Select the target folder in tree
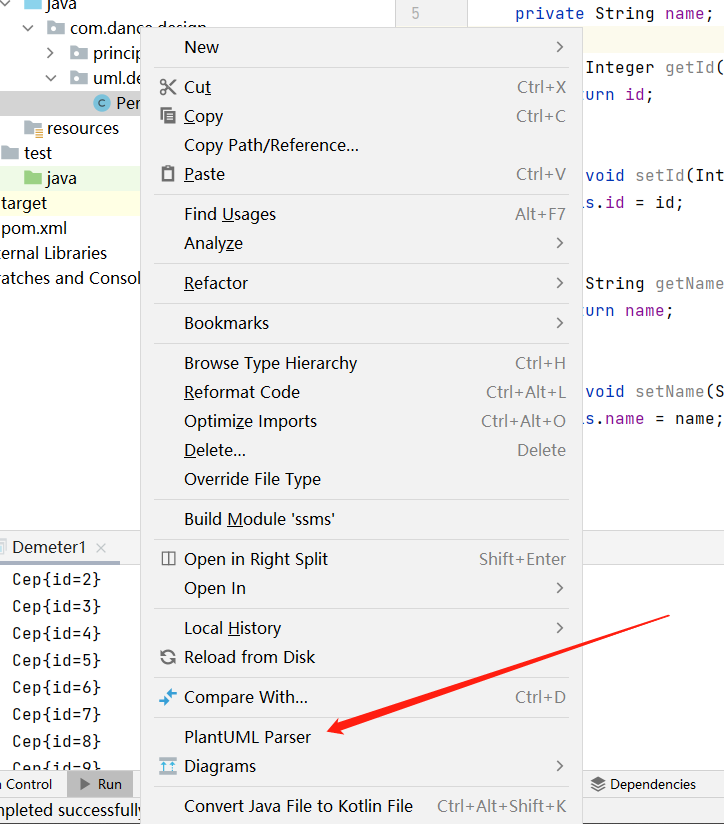This screenshot has width=724, height=824. tap(24, 203)
